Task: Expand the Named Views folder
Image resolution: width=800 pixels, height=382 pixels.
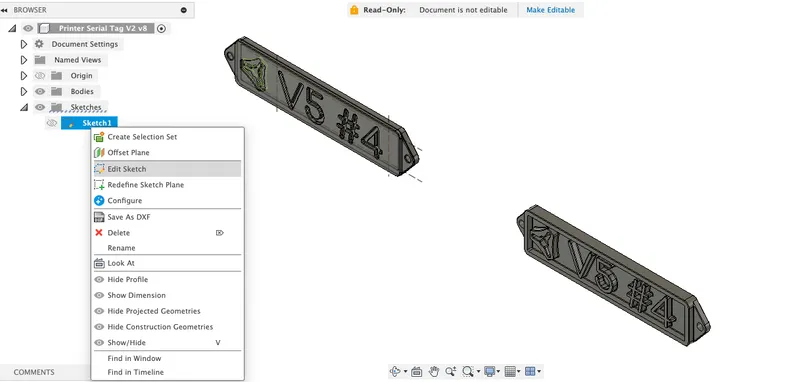Action: pos(23,60)
